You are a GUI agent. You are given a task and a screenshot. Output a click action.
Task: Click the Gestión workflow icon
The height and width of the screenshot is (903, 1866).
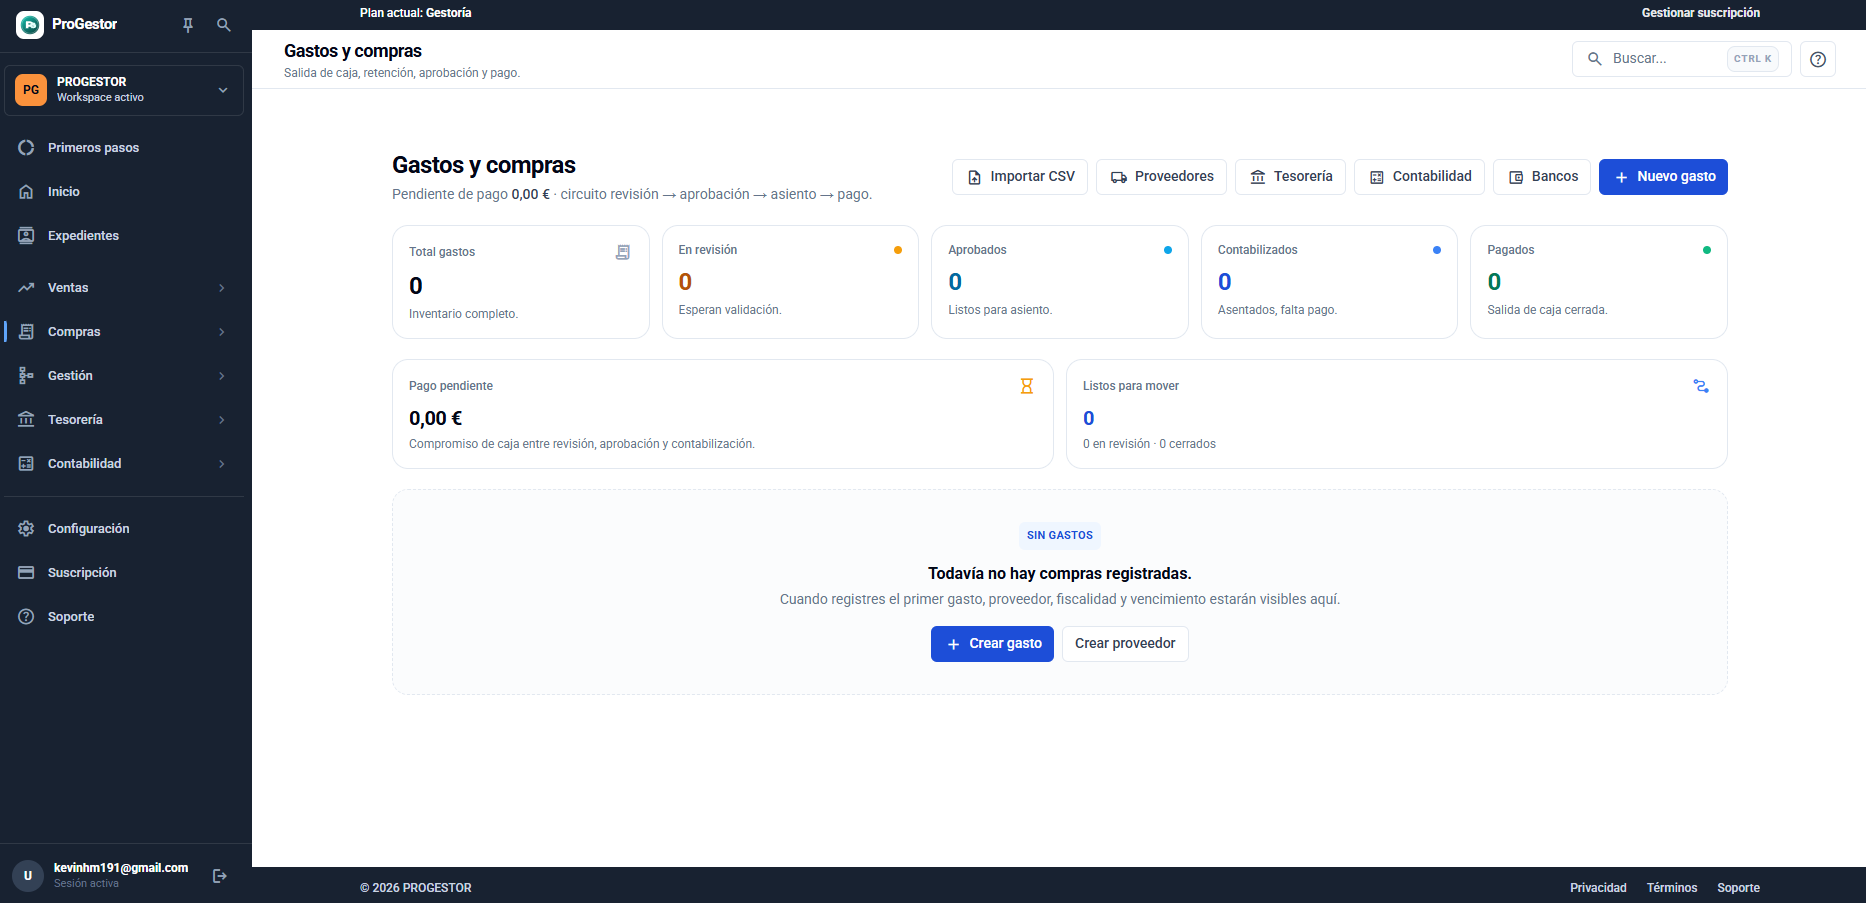tap(26, 376)
